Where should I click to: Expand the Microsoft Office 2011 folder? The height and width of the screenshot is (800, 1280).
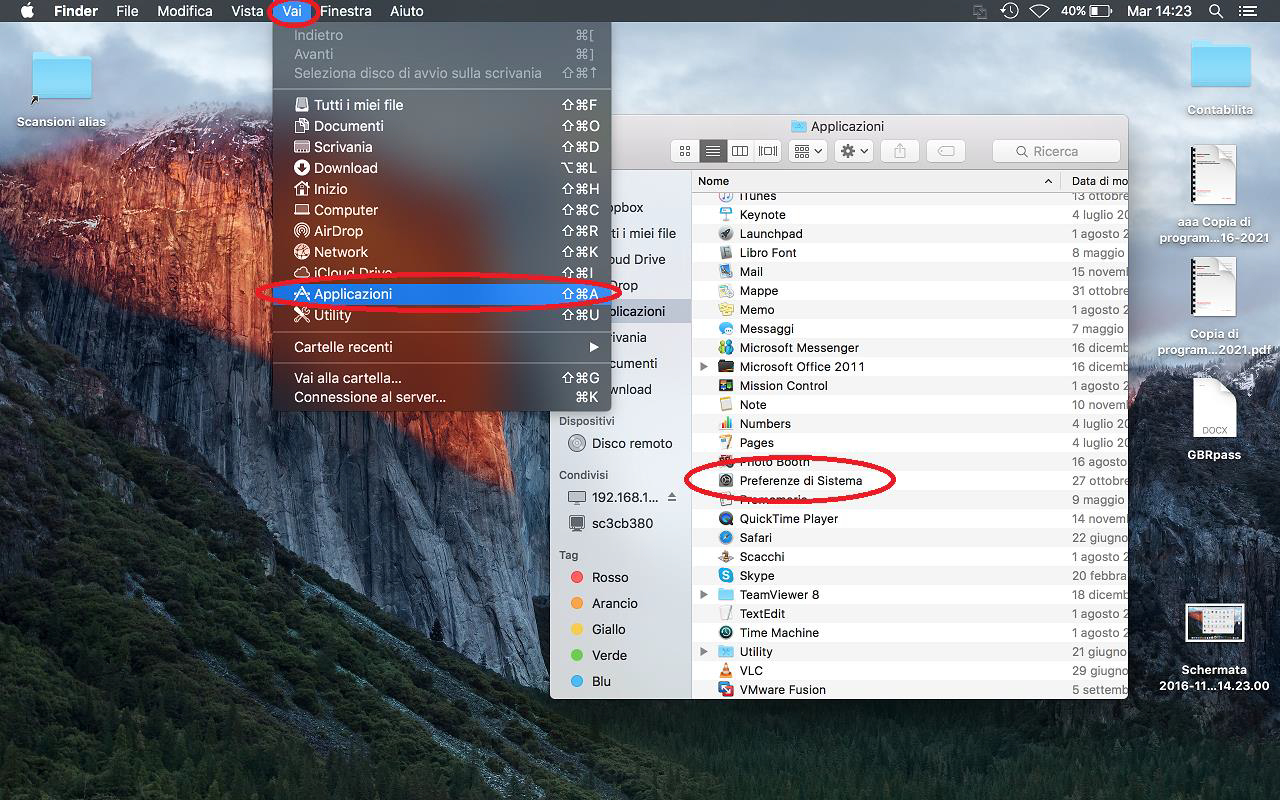pos(704,367)
